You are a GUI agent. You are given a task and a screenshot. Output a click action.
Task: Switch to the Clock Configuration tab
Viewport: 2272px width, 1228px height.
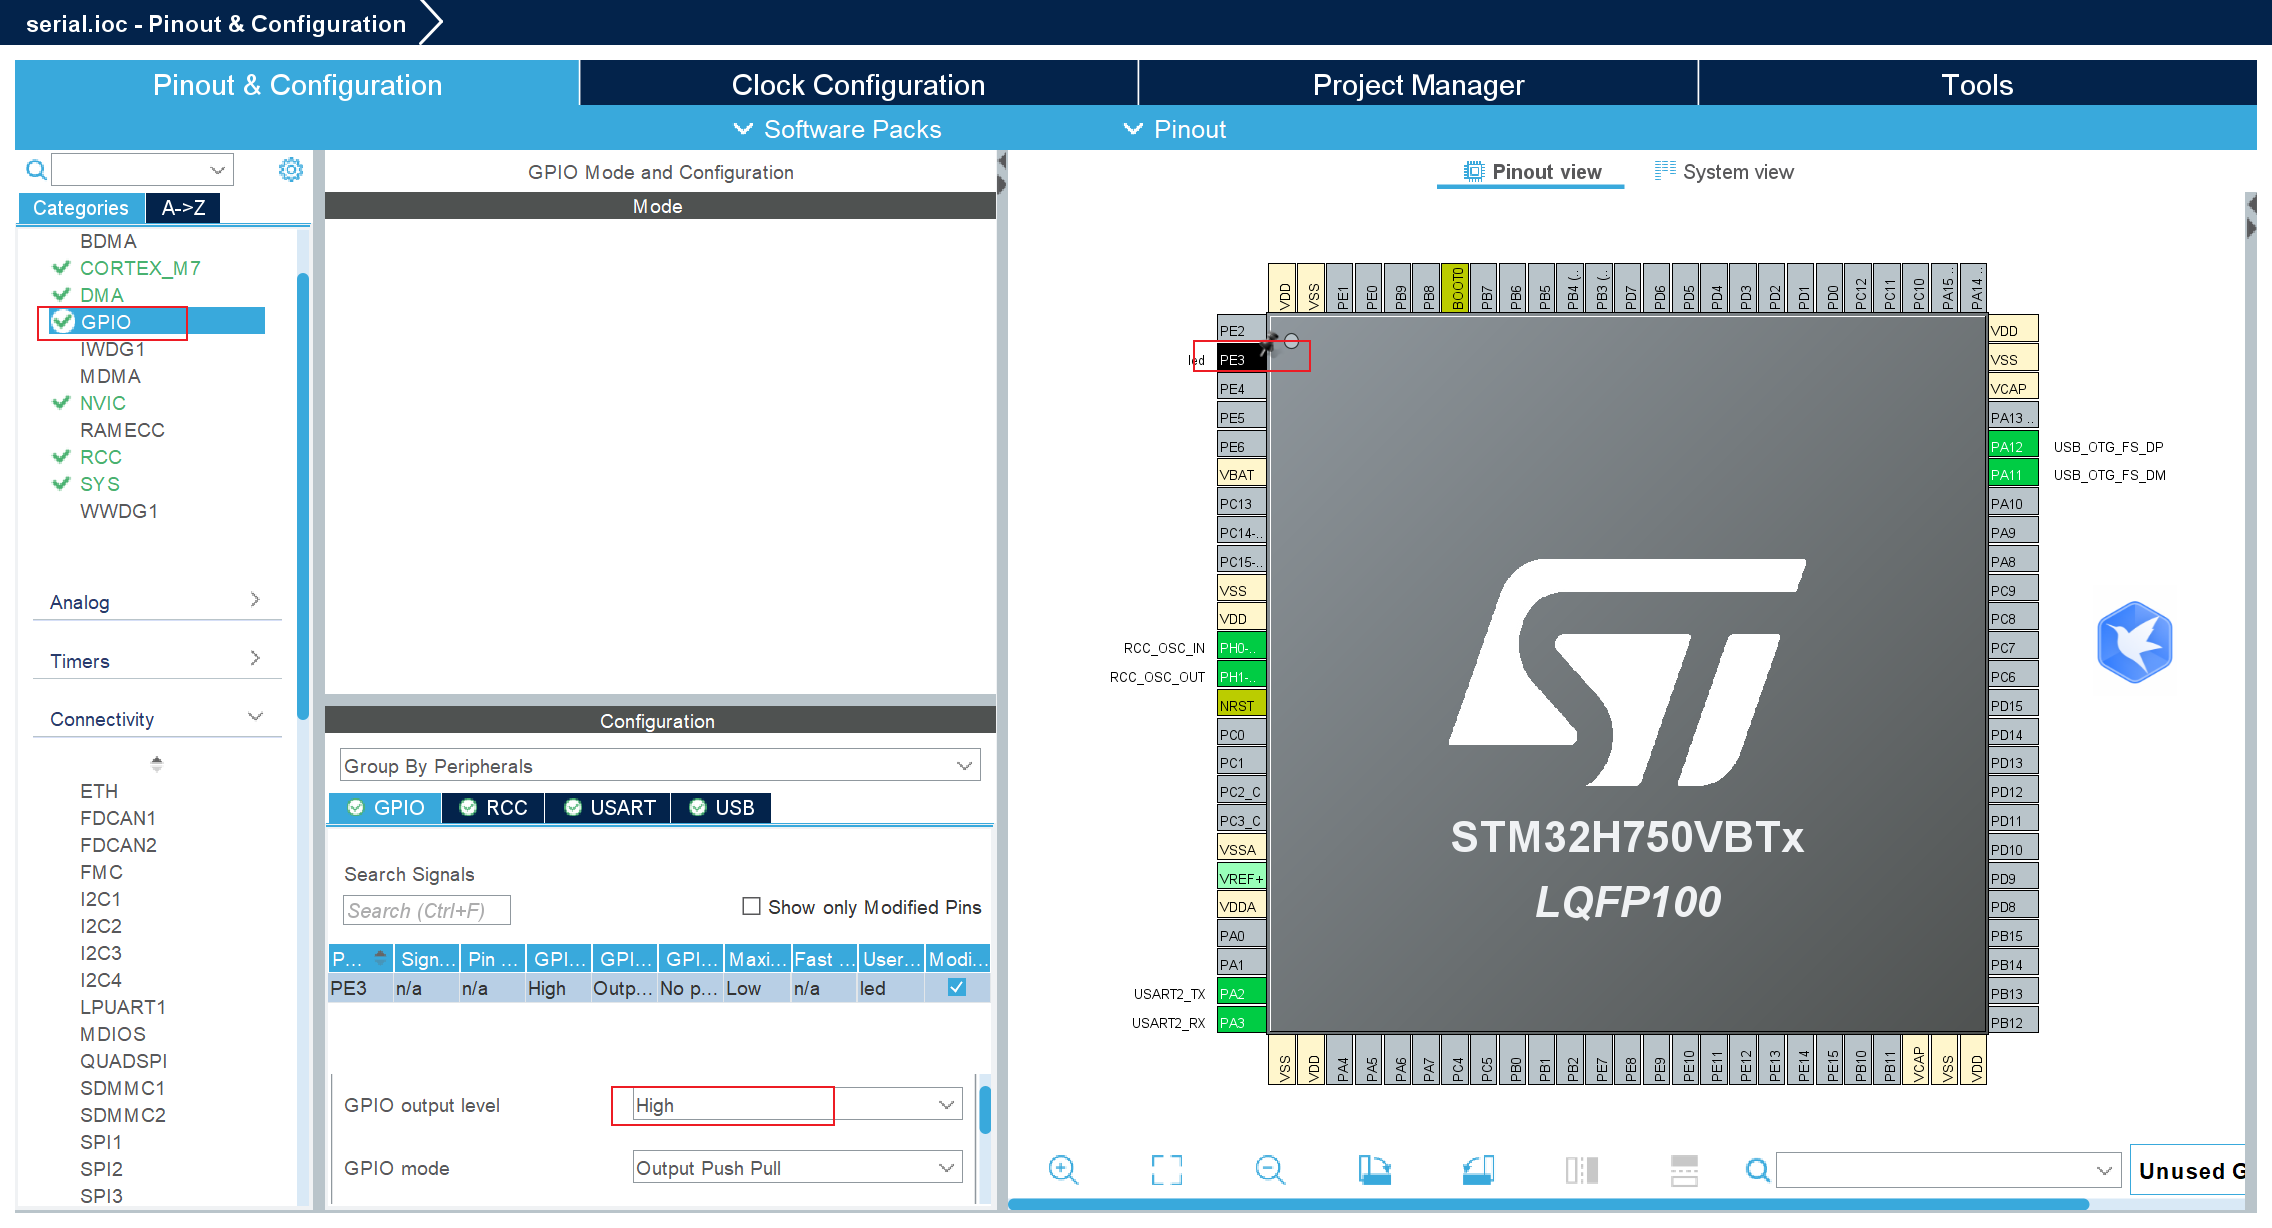coord(858,84)
